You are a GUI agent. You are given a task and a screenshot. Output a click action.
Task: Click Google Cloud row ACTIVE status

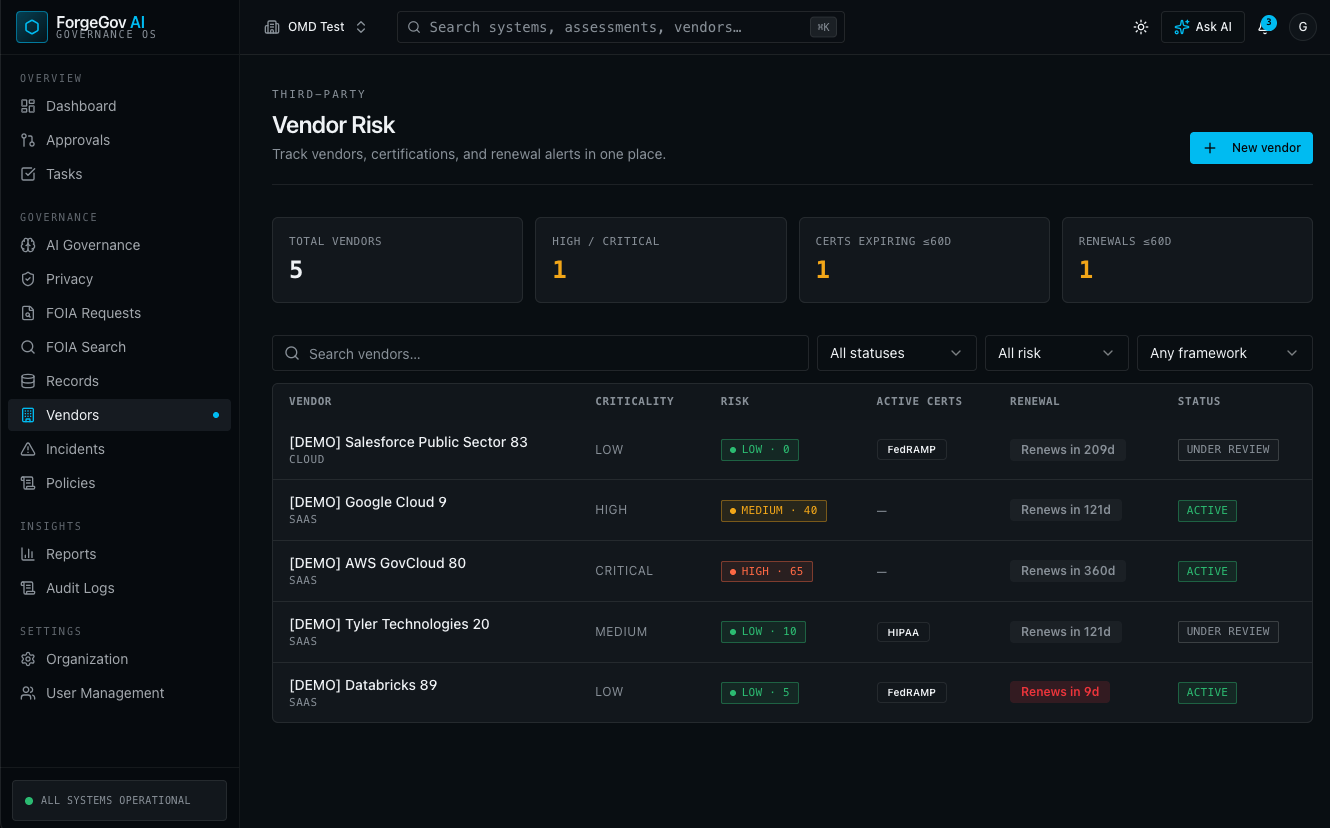pos(1207,510)
